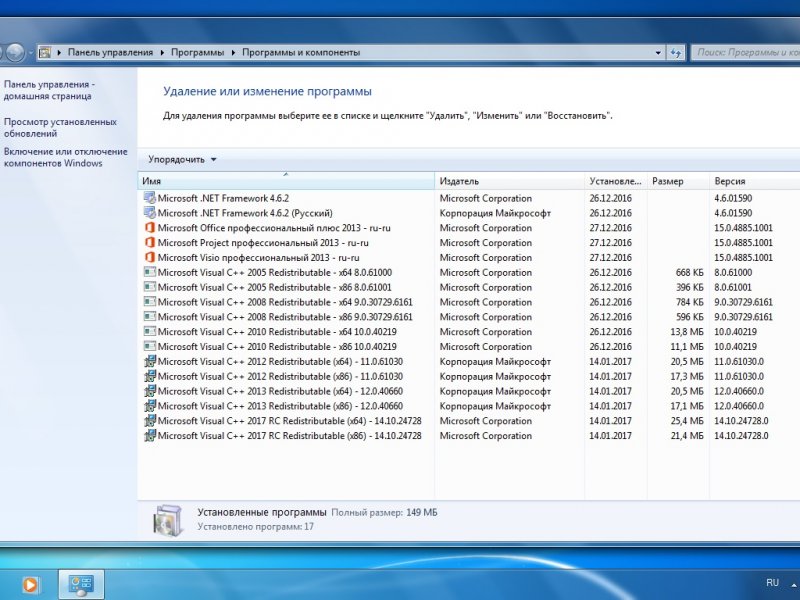
Task: Sort list by Издатель column header
Action: pos(510,181)
